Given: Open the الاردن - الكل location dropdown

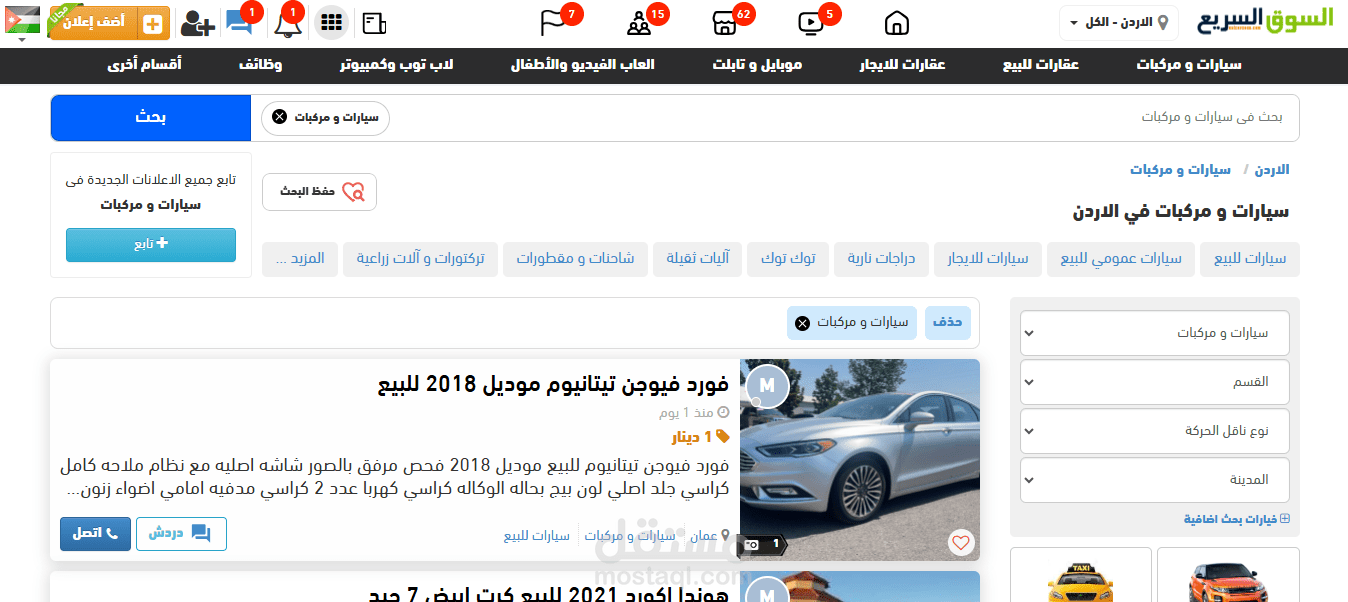Looking at the screenshot, I should 1118,22.
